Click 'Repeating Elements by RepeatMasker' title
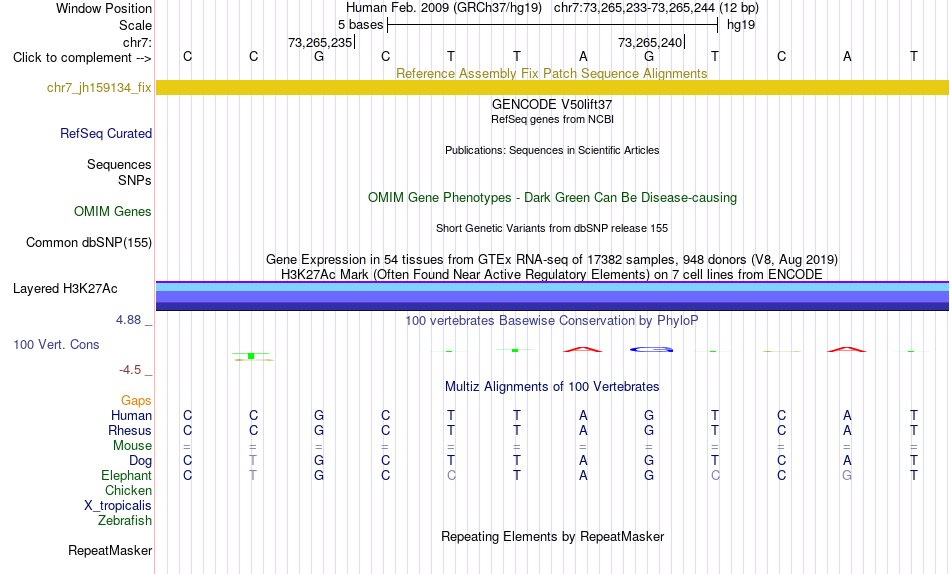This screenshot has height=574, width=950. pos(553,536)
